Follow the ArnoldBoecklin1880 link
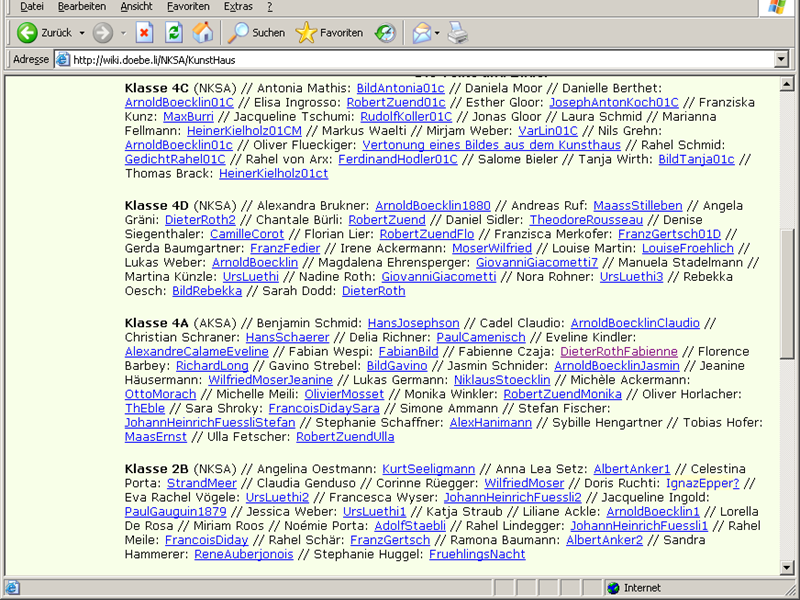The width and height of the screenshot is (800, 600). [x=433, y=206]
